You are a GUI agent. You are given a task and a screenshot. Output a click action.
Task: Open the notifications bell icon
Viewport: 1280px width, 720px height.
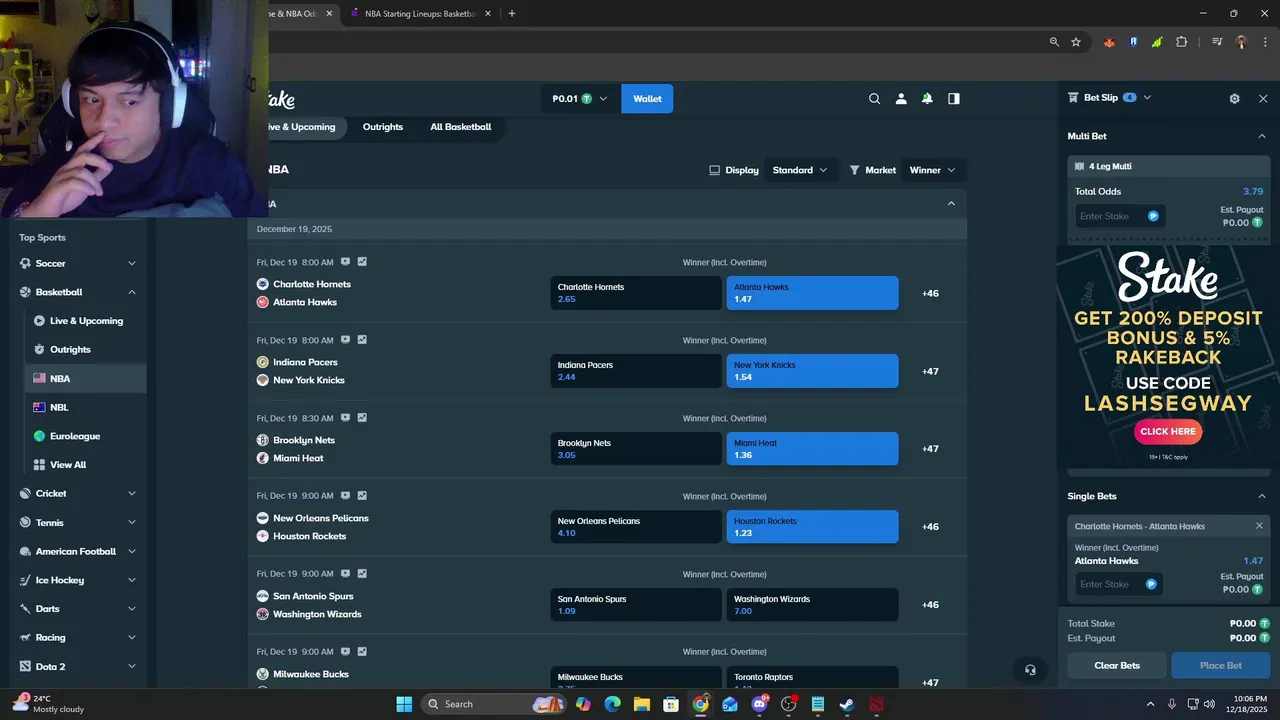click(x=927, y=99)
